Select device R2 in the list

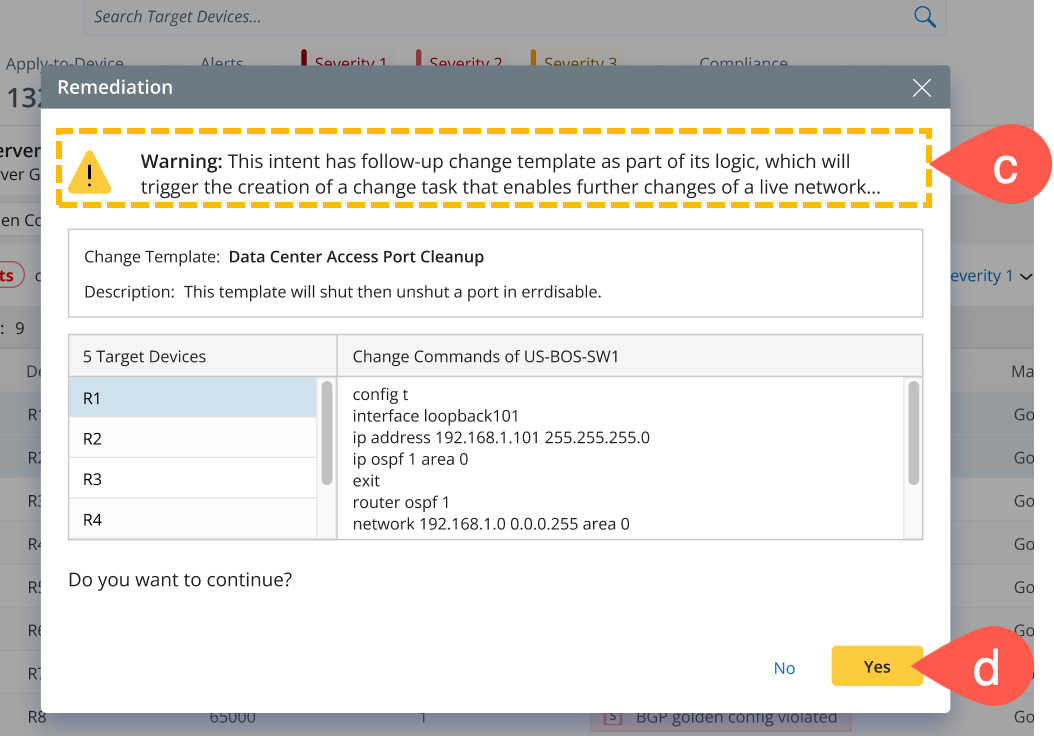click(192, 438)
